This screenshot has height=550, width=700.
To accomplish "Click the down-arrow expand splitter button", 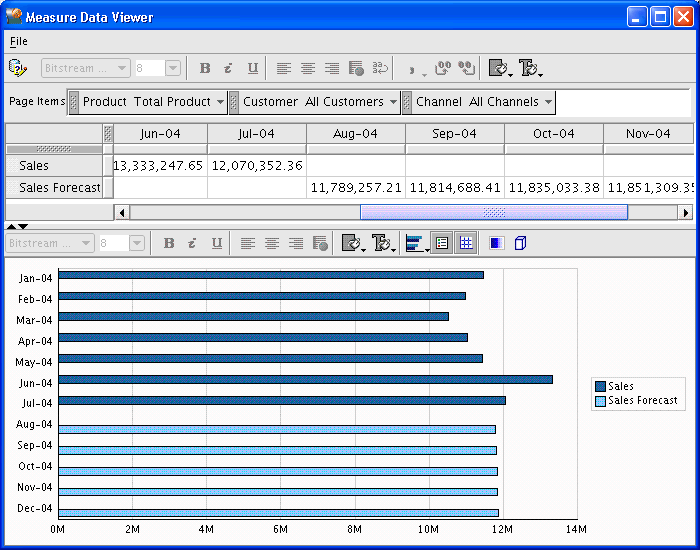I will click(23, 227).
